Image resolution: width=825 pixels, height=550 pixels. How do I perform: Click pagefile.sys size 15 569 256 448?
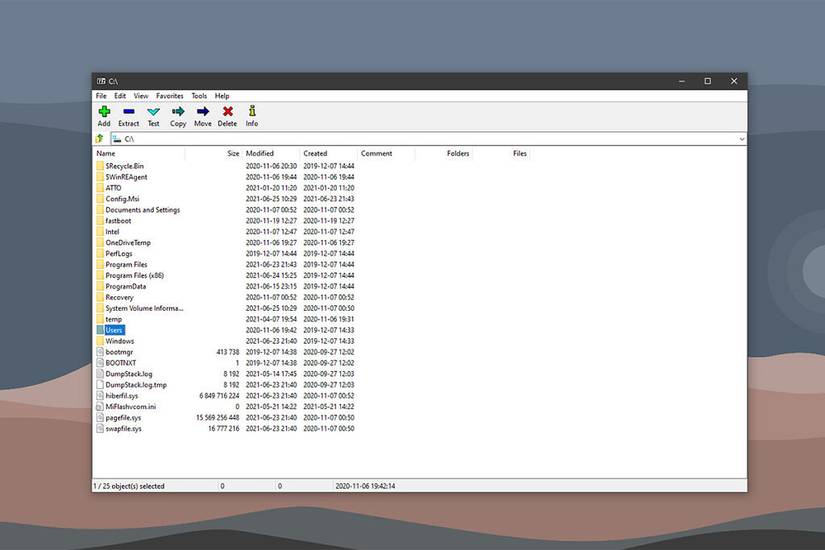pos(218,417)
